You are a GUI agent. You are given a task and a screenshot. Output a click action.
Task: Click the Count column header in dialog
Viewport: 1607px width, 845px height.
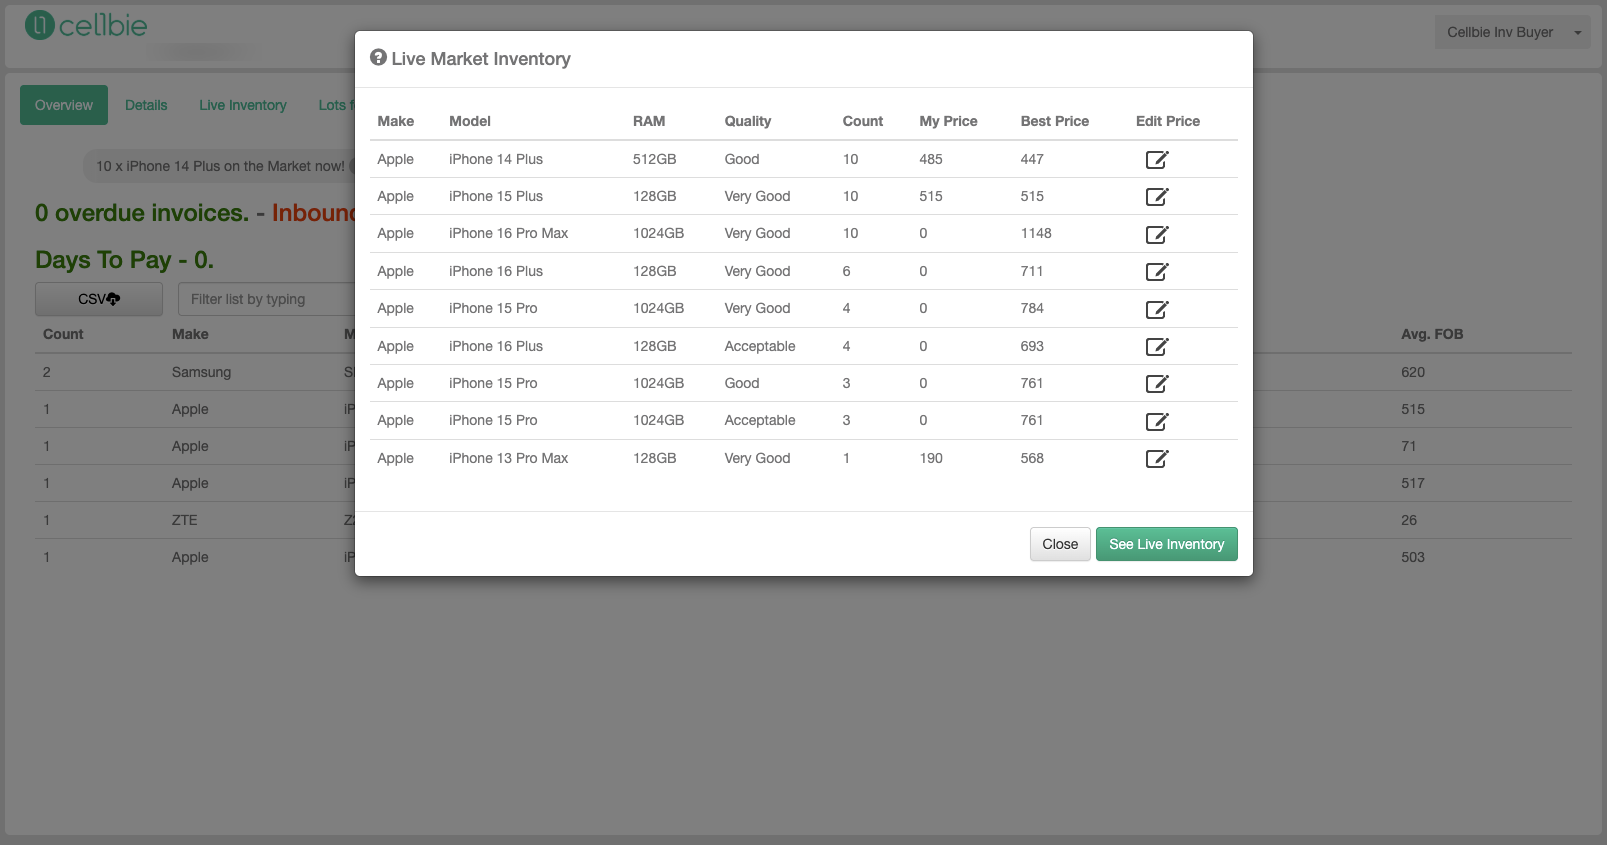(x=862, y=121)
